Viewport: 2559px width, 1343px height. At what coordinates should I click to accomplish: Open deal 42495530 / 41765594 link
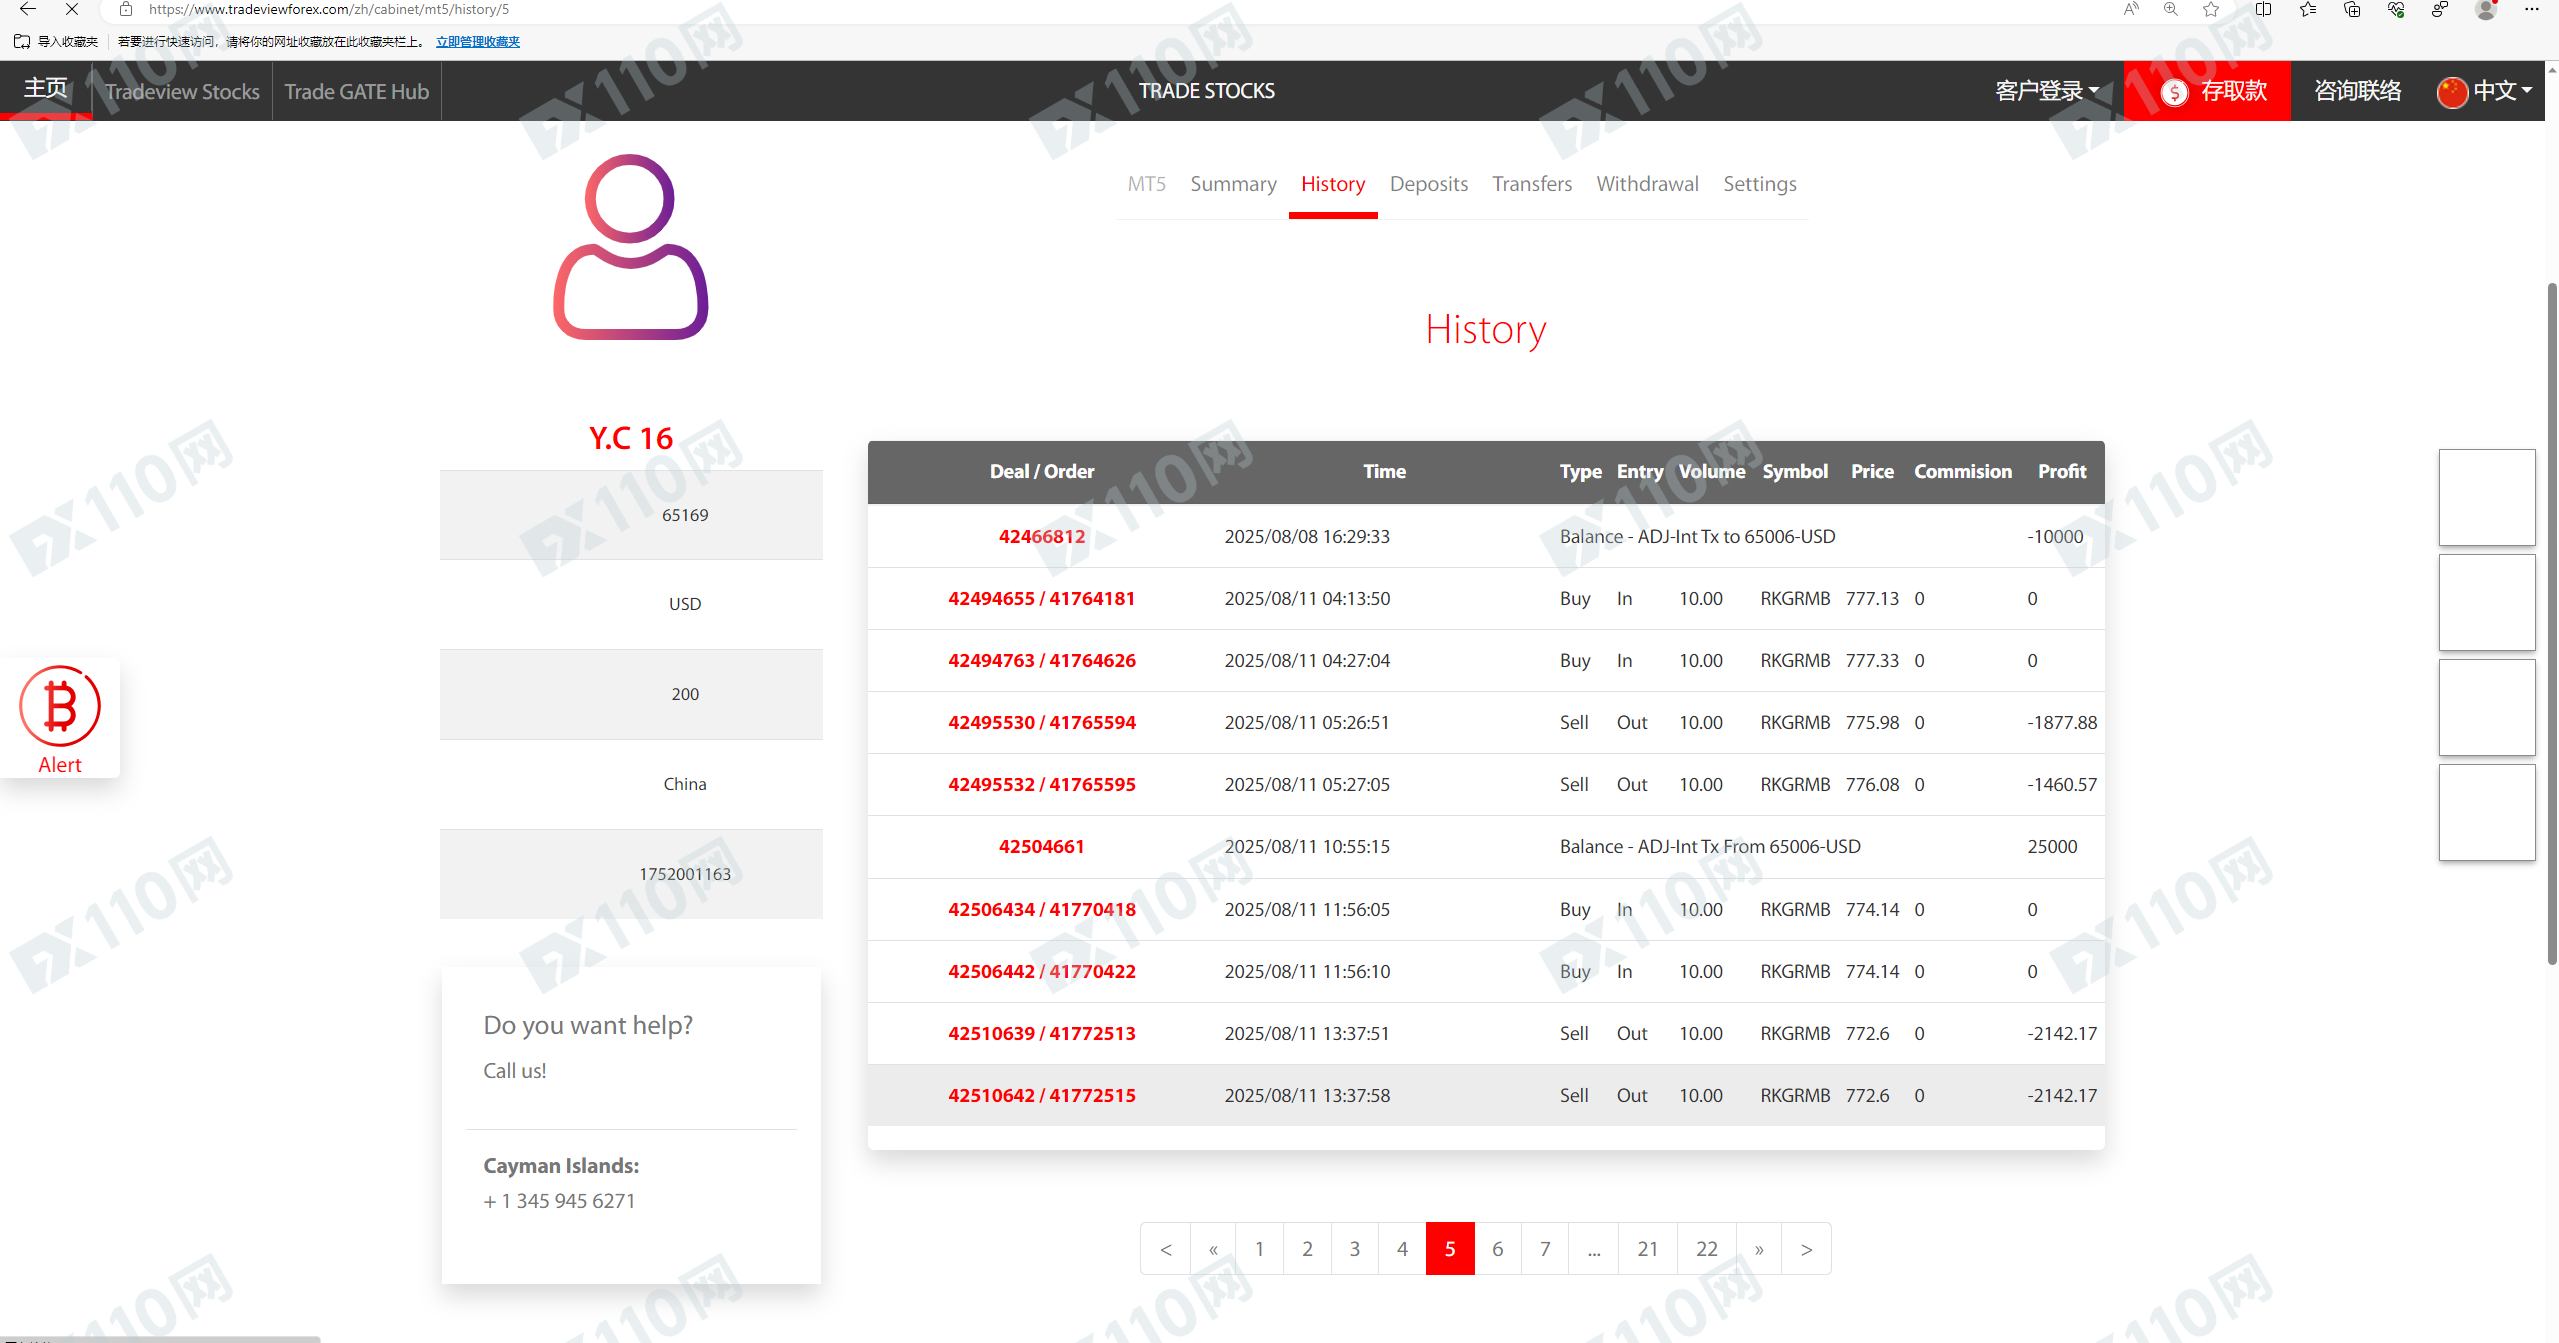coord(1041,722)
